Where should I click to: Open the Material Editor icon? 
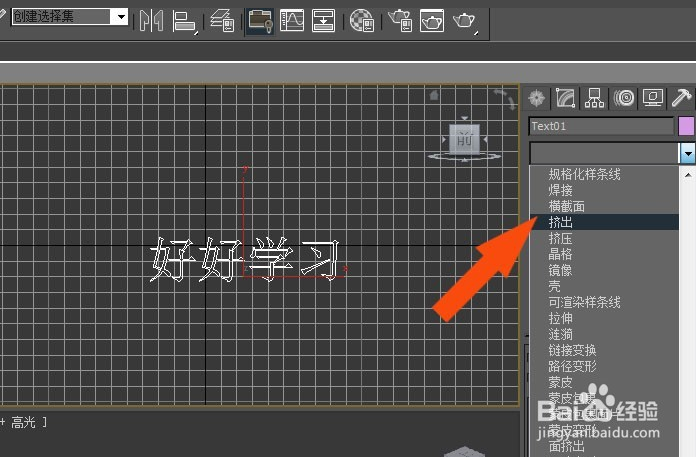click(362, 21)
